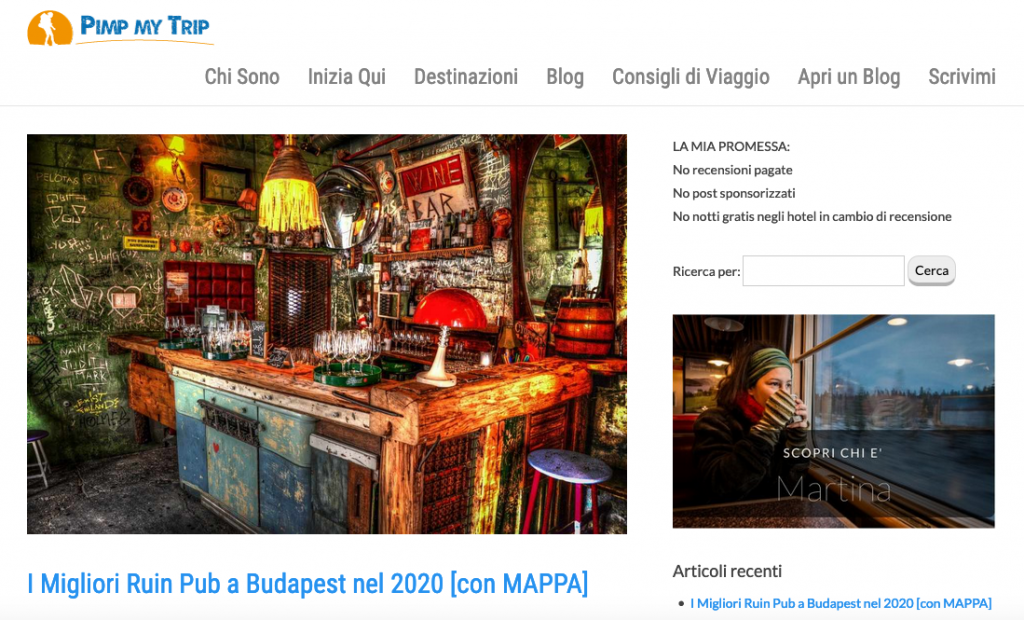
Task: Open the Apri un Blog page
Action: (848, 76)
